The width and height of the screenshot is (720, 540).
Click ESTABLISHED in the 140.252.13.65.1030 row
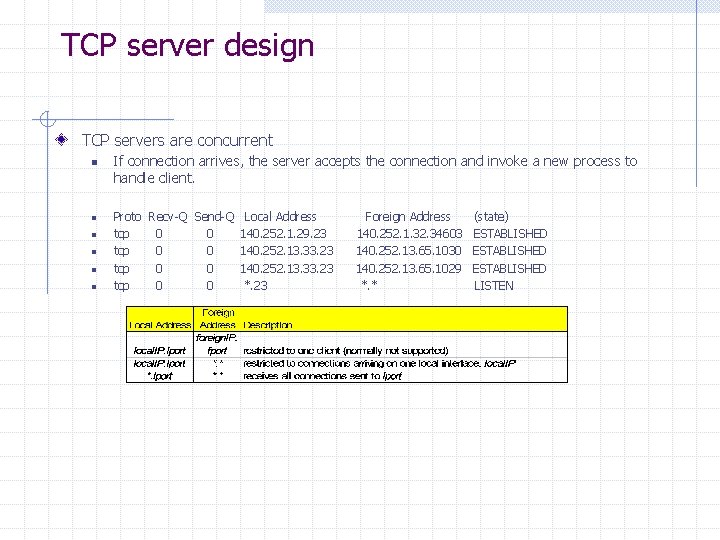(x=509, y=251)
